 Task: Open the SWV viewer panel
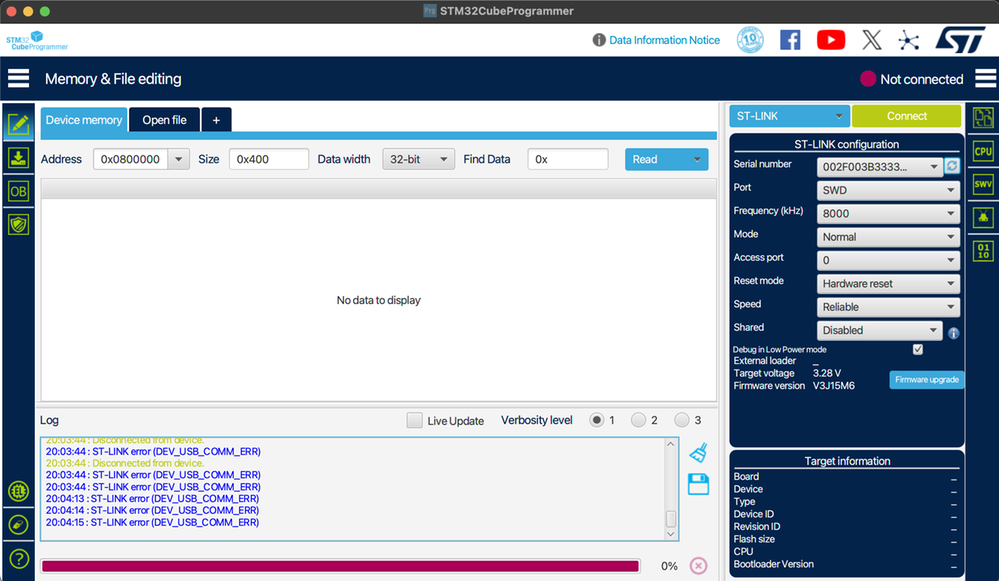(x=983, y=184)
